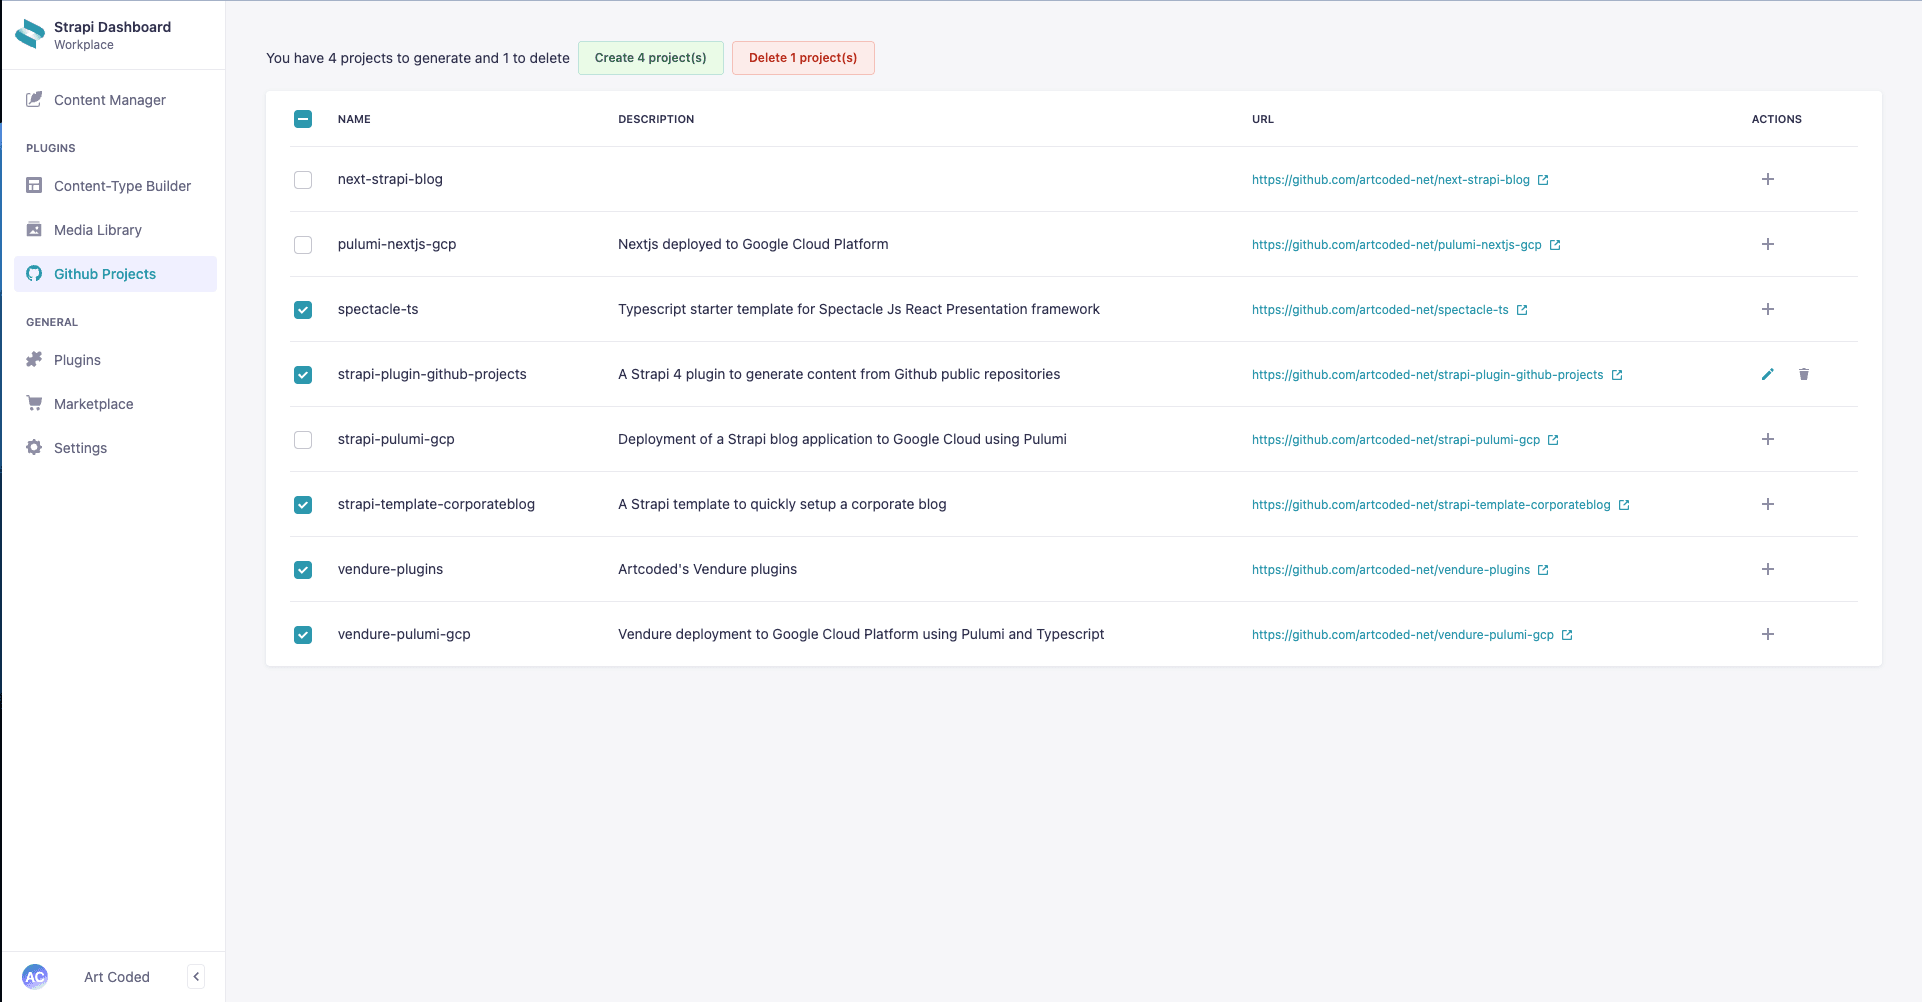Open Media Library in the sidebar
The image size is (1922, 1002).
(x=115, y=230)
